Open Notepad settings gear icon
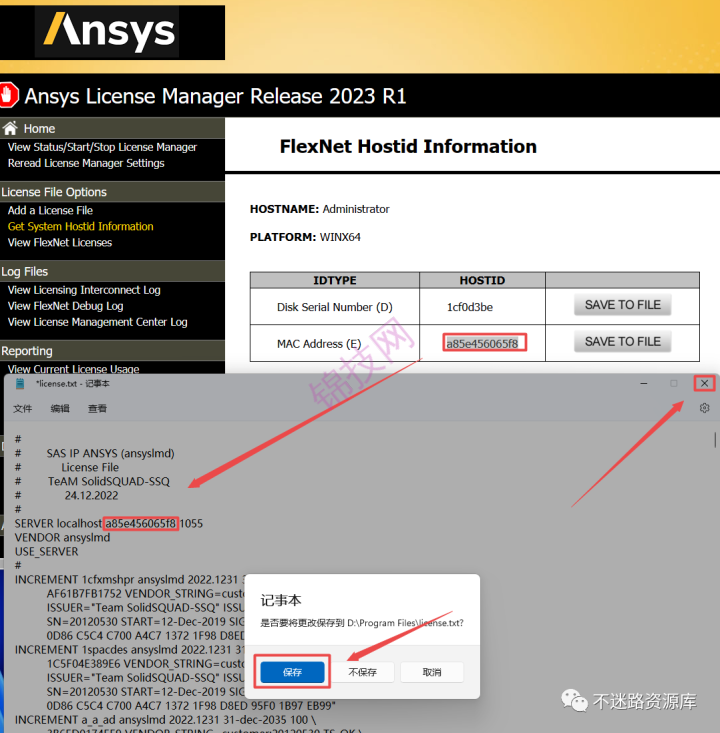 coord(704,408)
